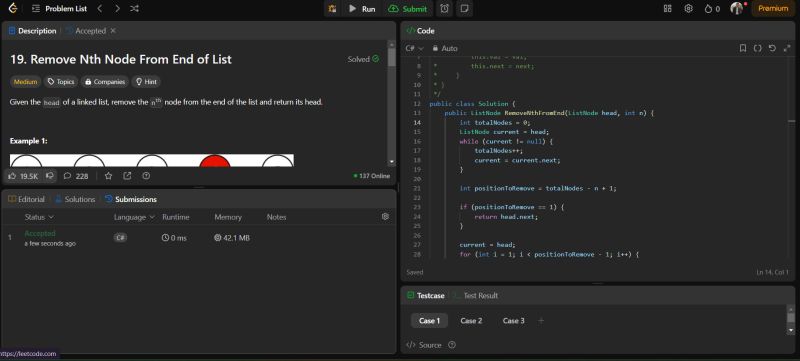Go to the previous problem arrow

point(100,9)
